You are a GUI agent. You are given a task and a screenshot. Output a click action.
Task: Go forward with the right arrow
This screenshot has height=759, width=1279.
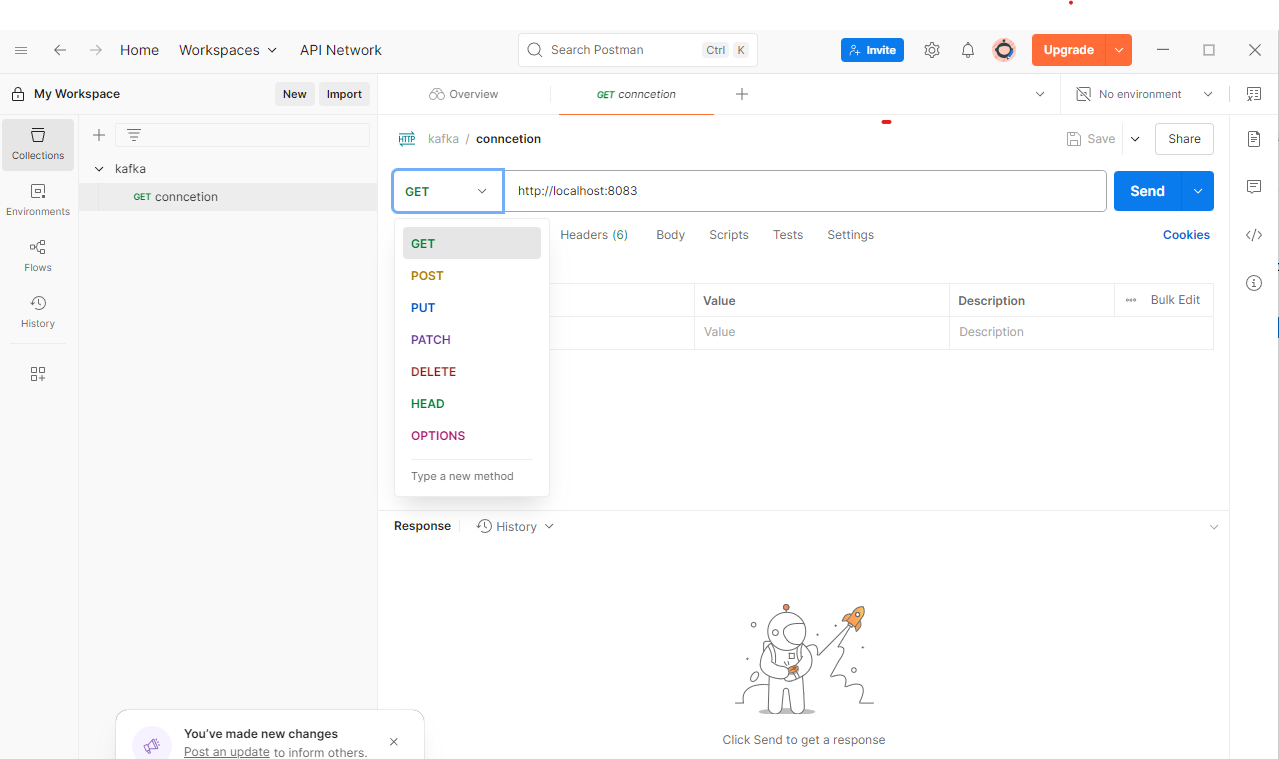pos(95,50)
